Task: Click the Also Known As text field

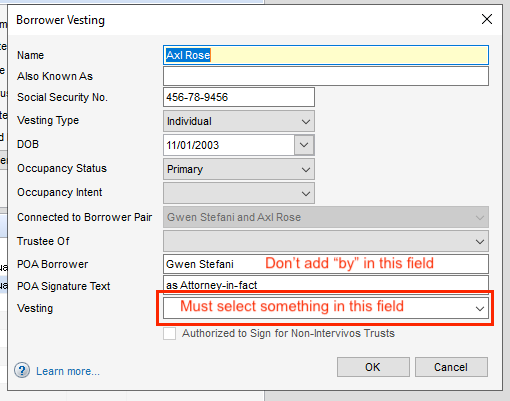Action: tap(326, 76)
